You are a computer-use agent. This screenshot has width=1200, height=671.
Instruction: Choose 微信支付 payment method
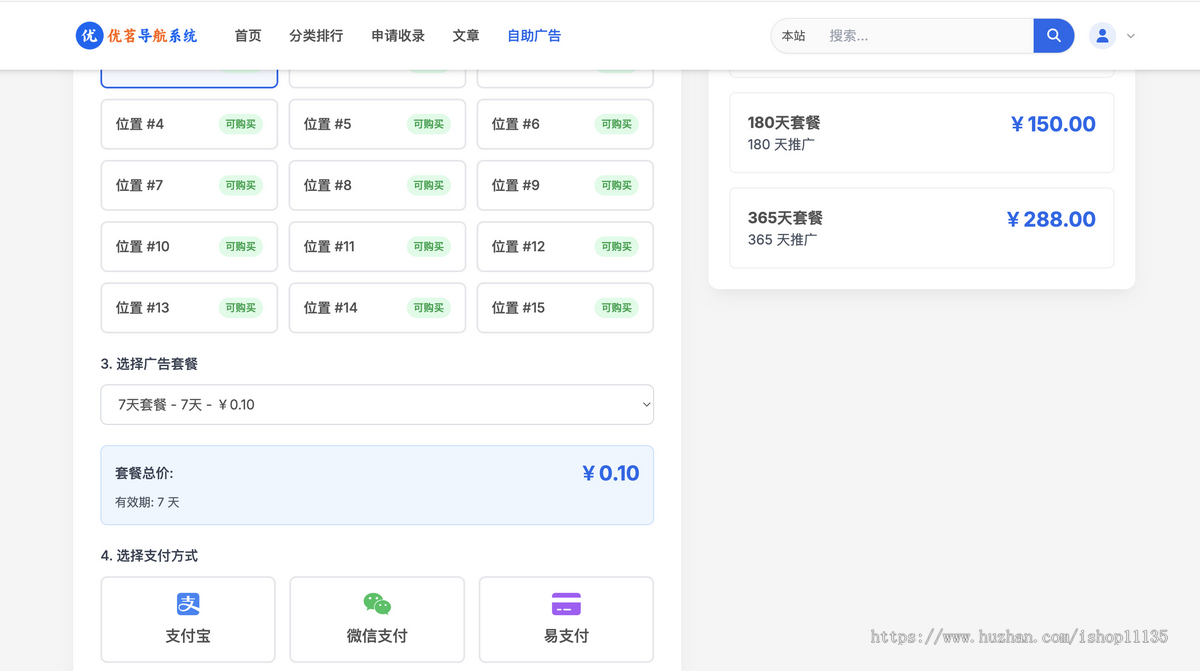pos(377,619)
